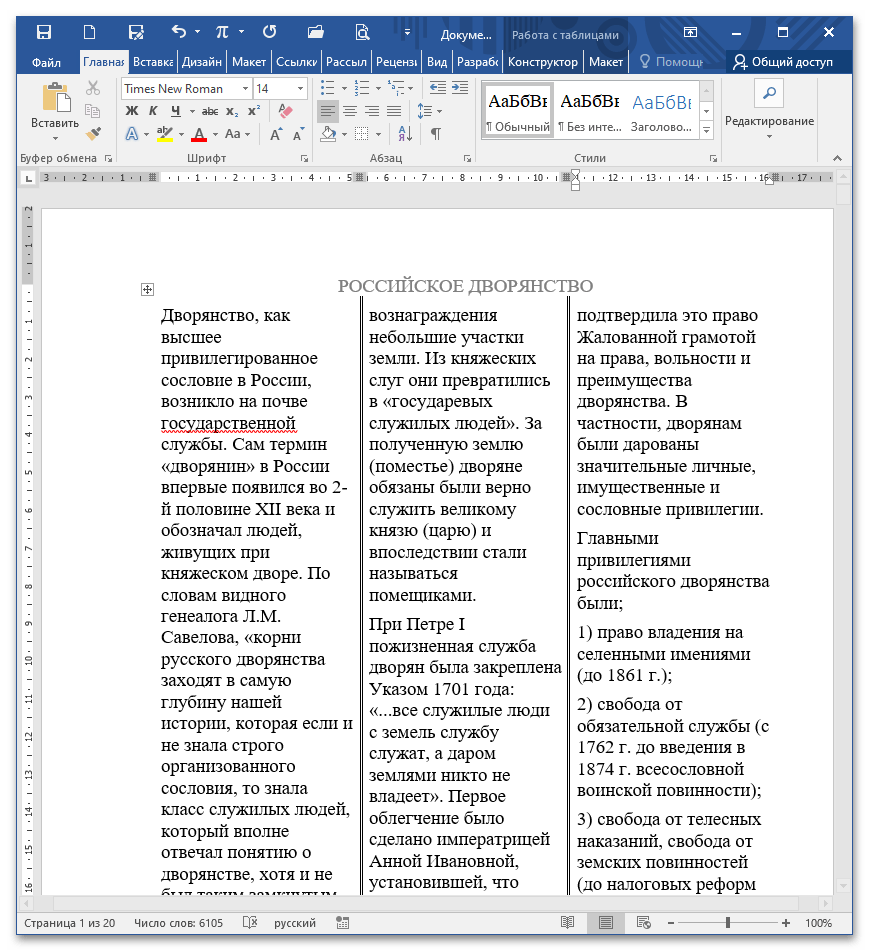
Task: Open print preview from quick access toolbar
Action: [x=362, y=32]
